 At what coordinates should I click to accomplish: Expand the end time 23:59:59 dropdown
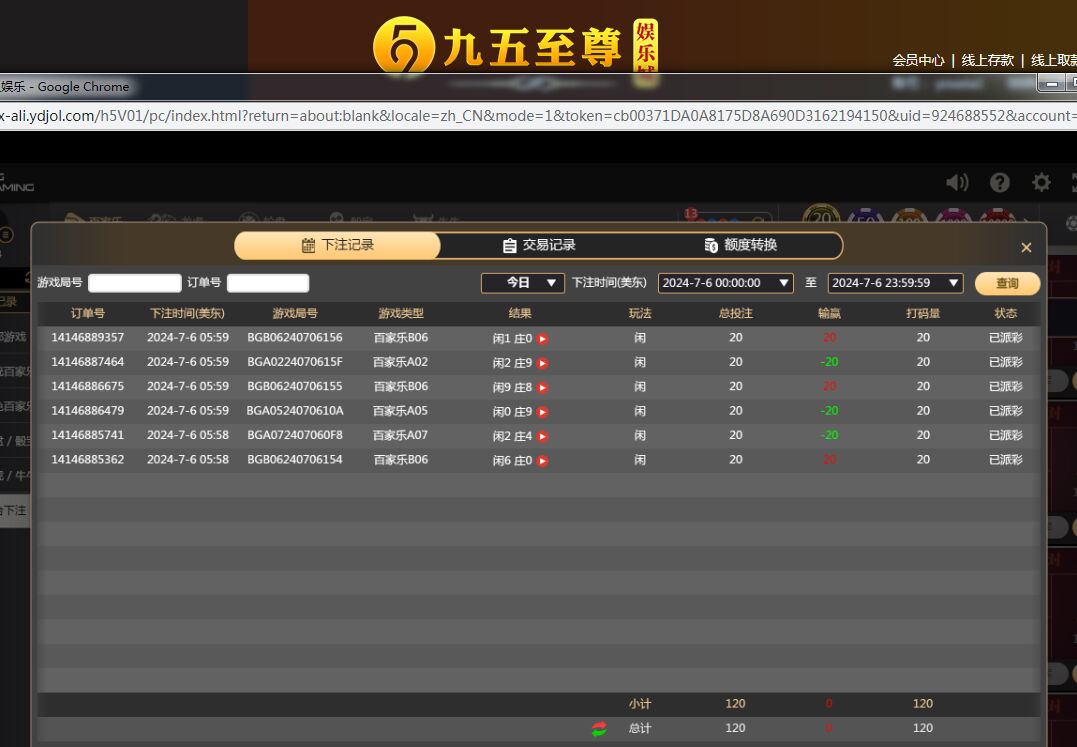click(895, 283)
